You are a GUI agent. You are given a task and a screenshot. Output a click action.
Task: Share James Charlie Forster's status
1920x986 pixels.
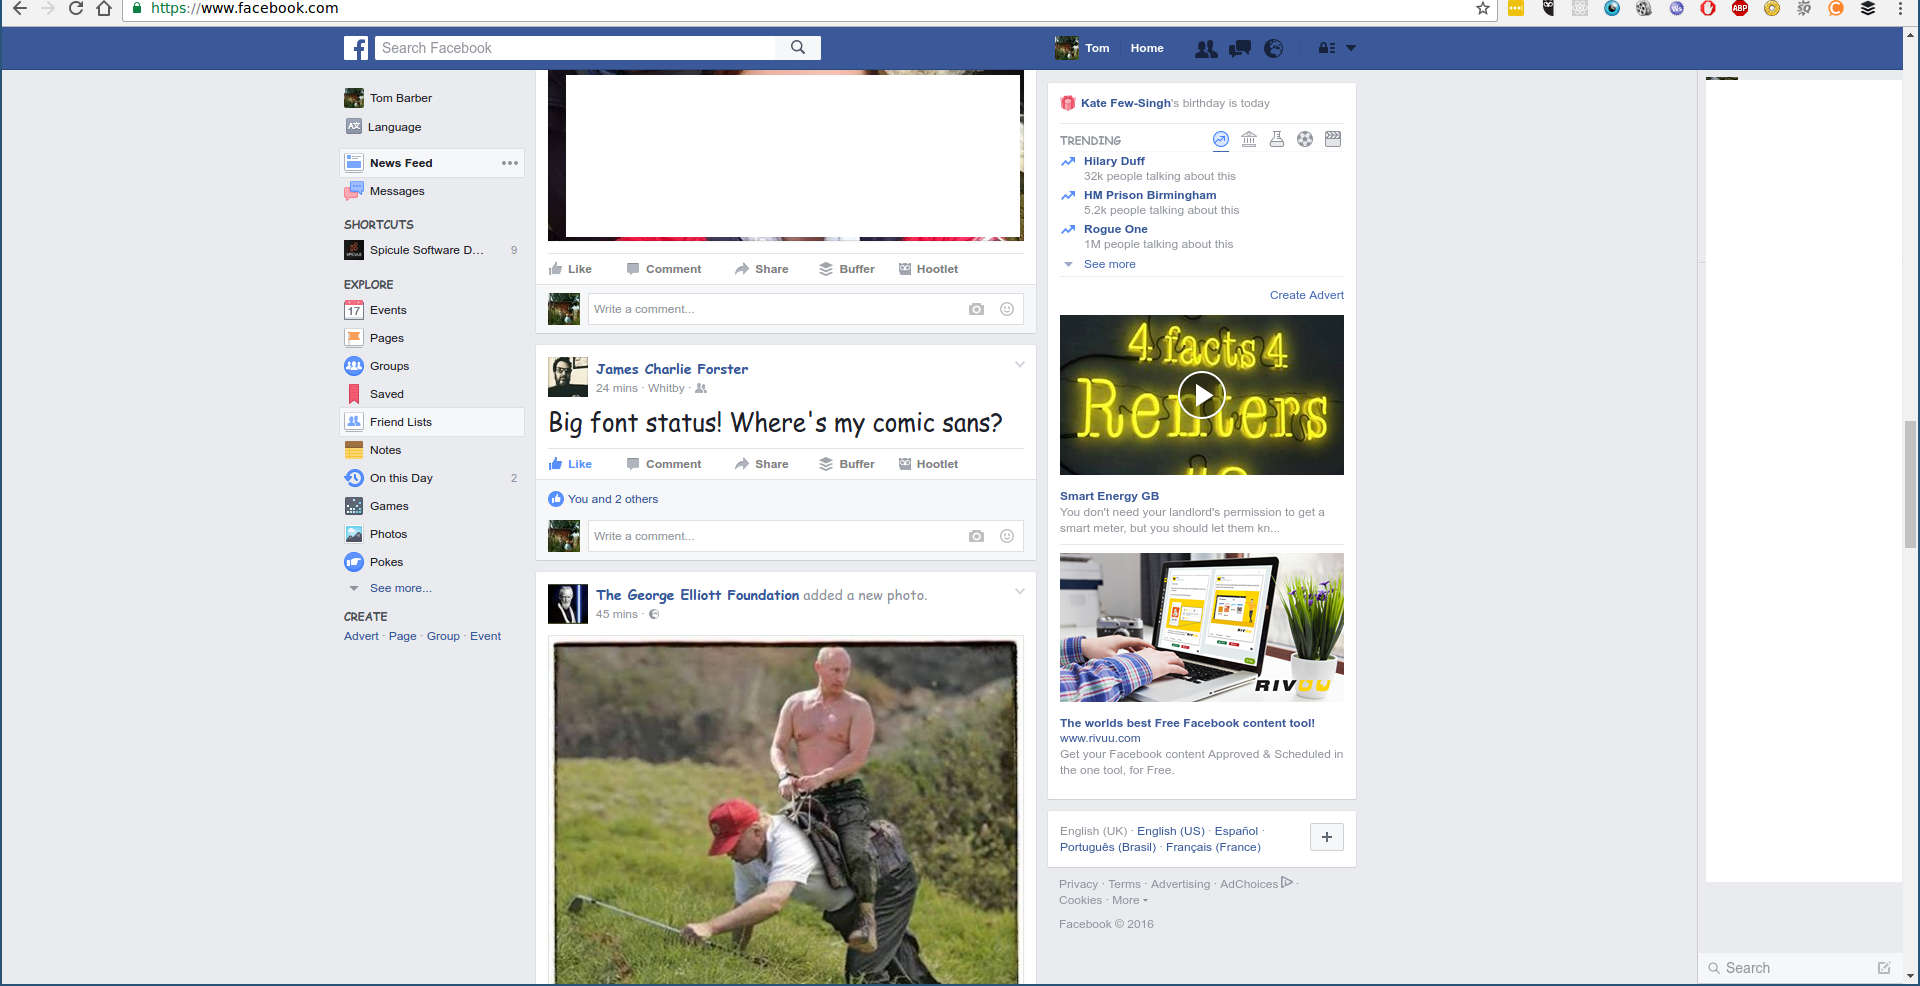761,464
